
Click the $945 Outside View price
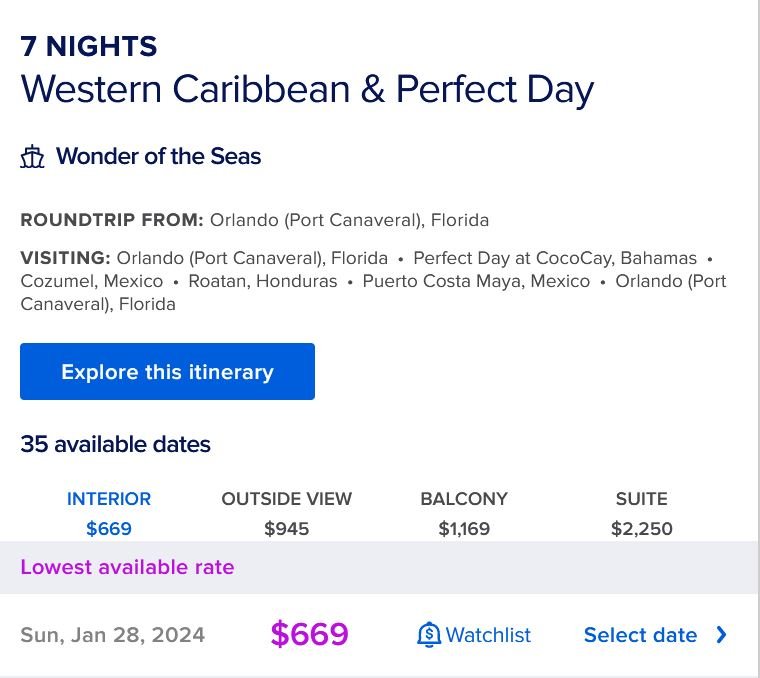pos(286,528)
